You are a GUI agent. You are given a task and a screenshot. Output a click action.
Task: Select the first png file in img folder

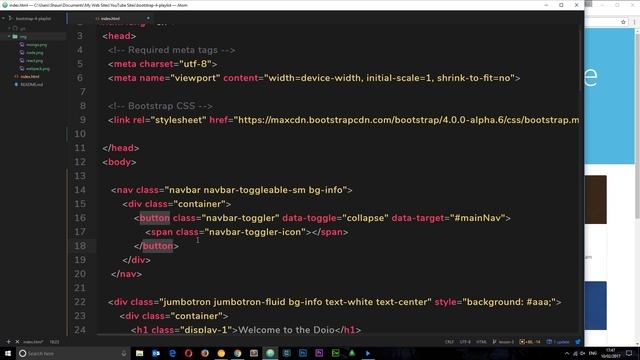pyautogui.click(x=36, y=44)
